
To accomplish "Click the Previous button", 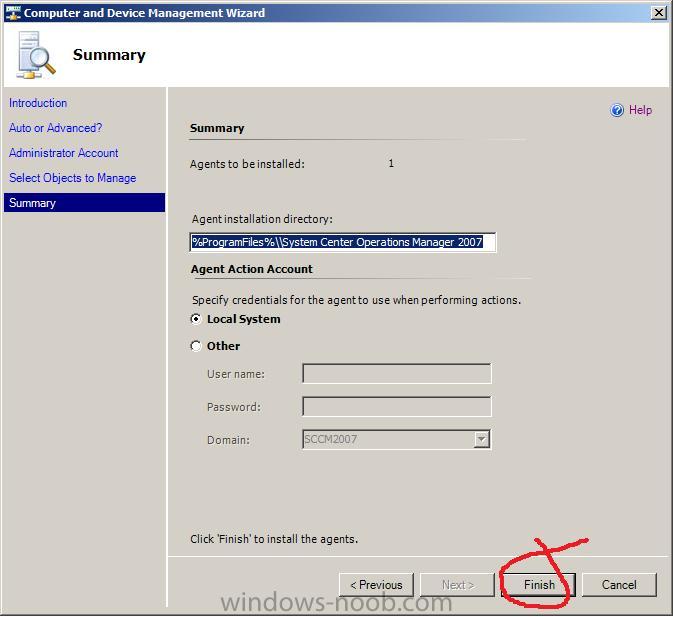I will pos(376,584).
